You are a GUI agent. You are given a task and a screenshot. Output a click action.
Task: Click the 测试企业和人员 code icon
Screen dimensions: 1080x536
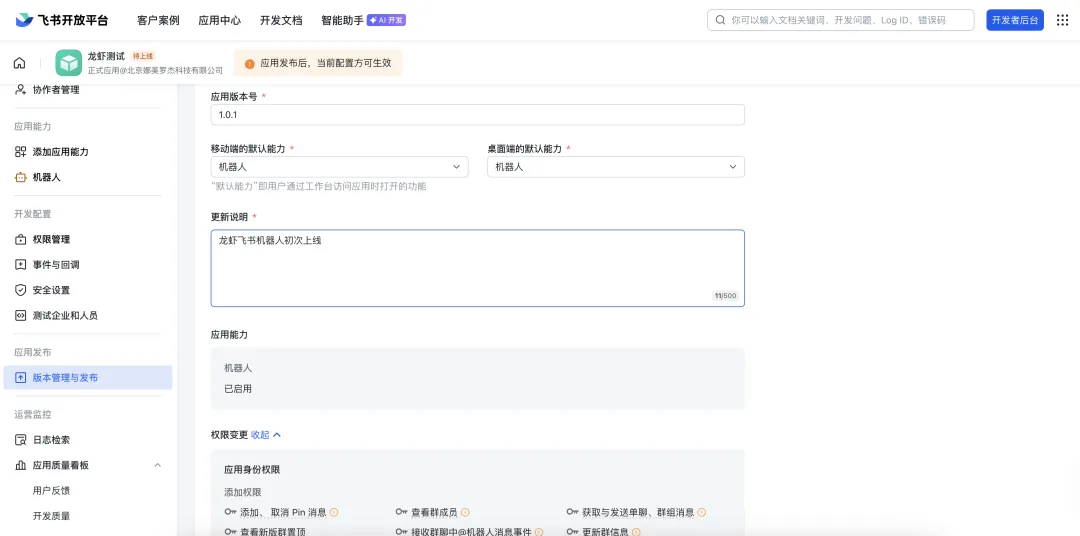point(20,316)
